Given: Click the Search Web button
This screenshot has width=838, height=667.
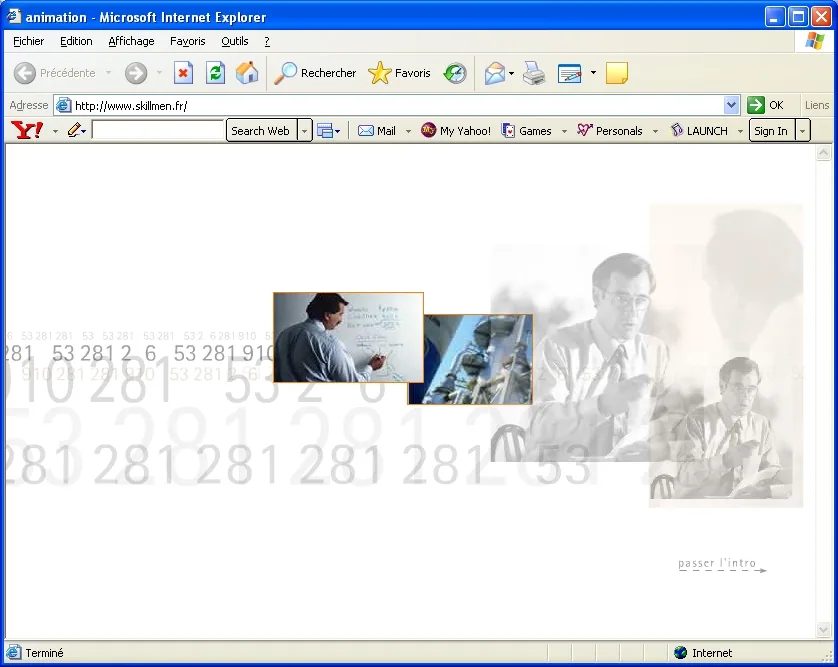Looking at the screenshot, I should (x=260, y=131).
